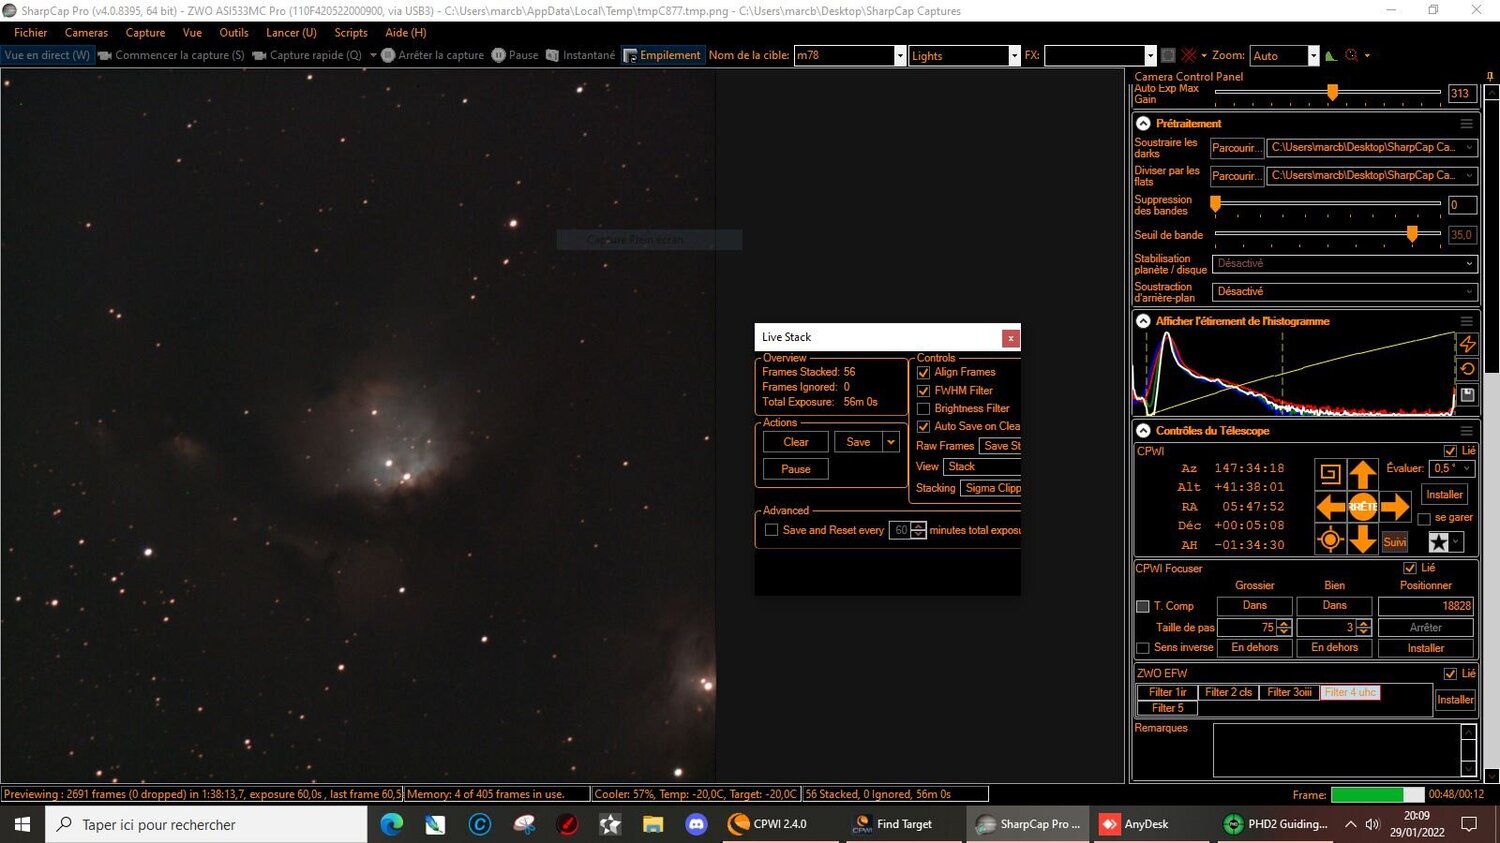1500x843 pixels.
Task: Slew the telescope up with the up arrow
Action: pos(1362,474)
